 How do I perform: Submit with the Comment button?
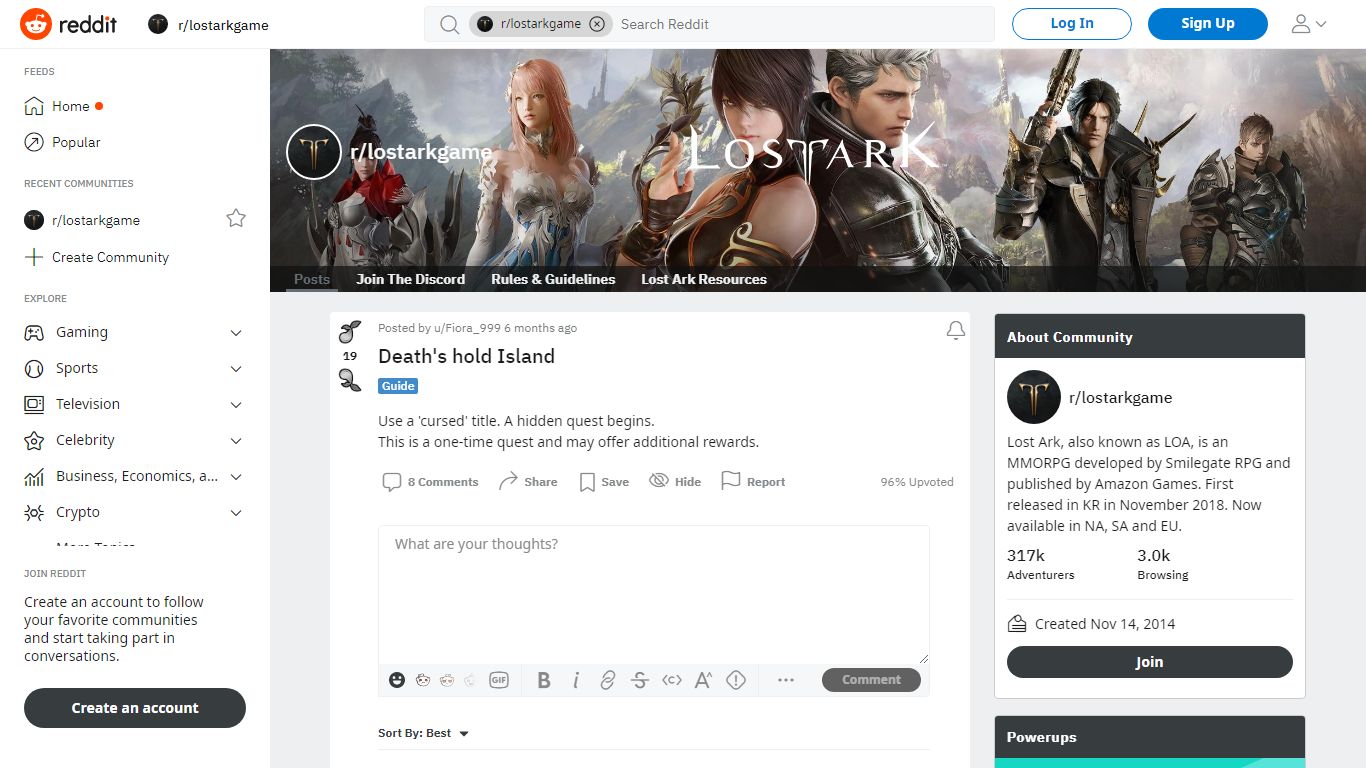pyautogui.click(x=871, y=680)
